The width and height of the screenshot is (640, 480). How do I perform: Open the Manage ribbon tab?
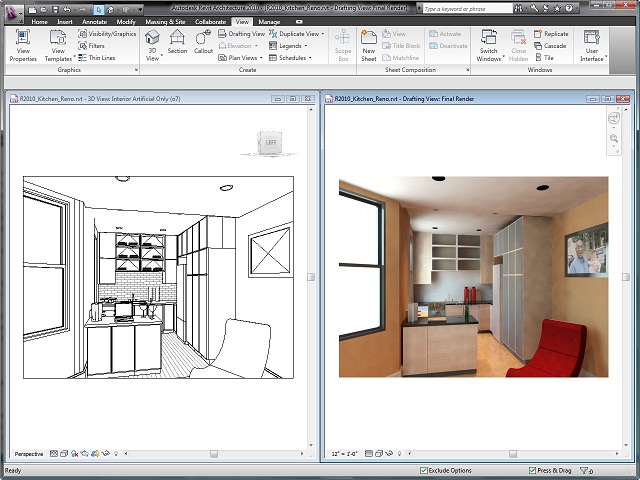(x=269, y=22)
